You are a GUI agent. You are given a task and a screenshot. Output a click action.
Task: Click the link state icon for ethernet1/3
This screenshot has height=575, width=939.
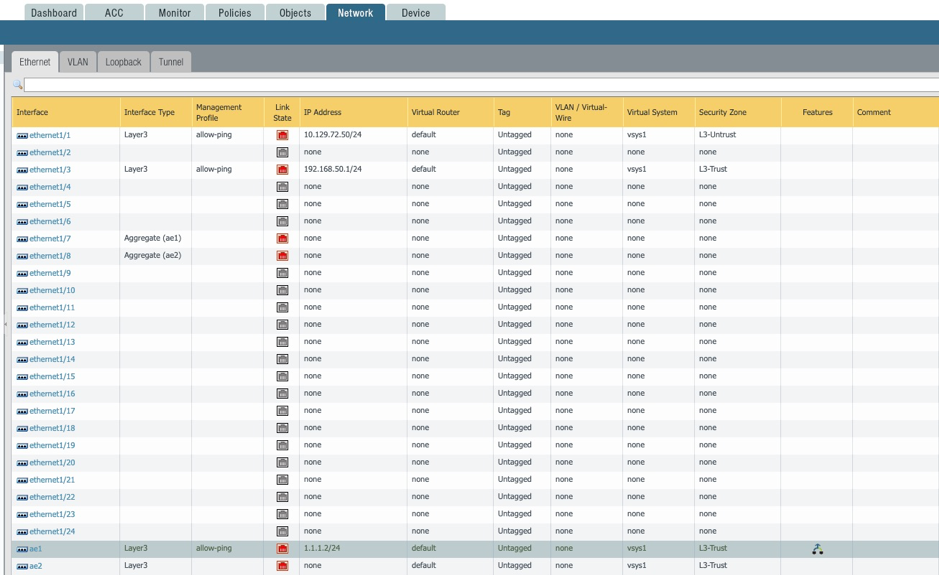(x=282, y=170)
